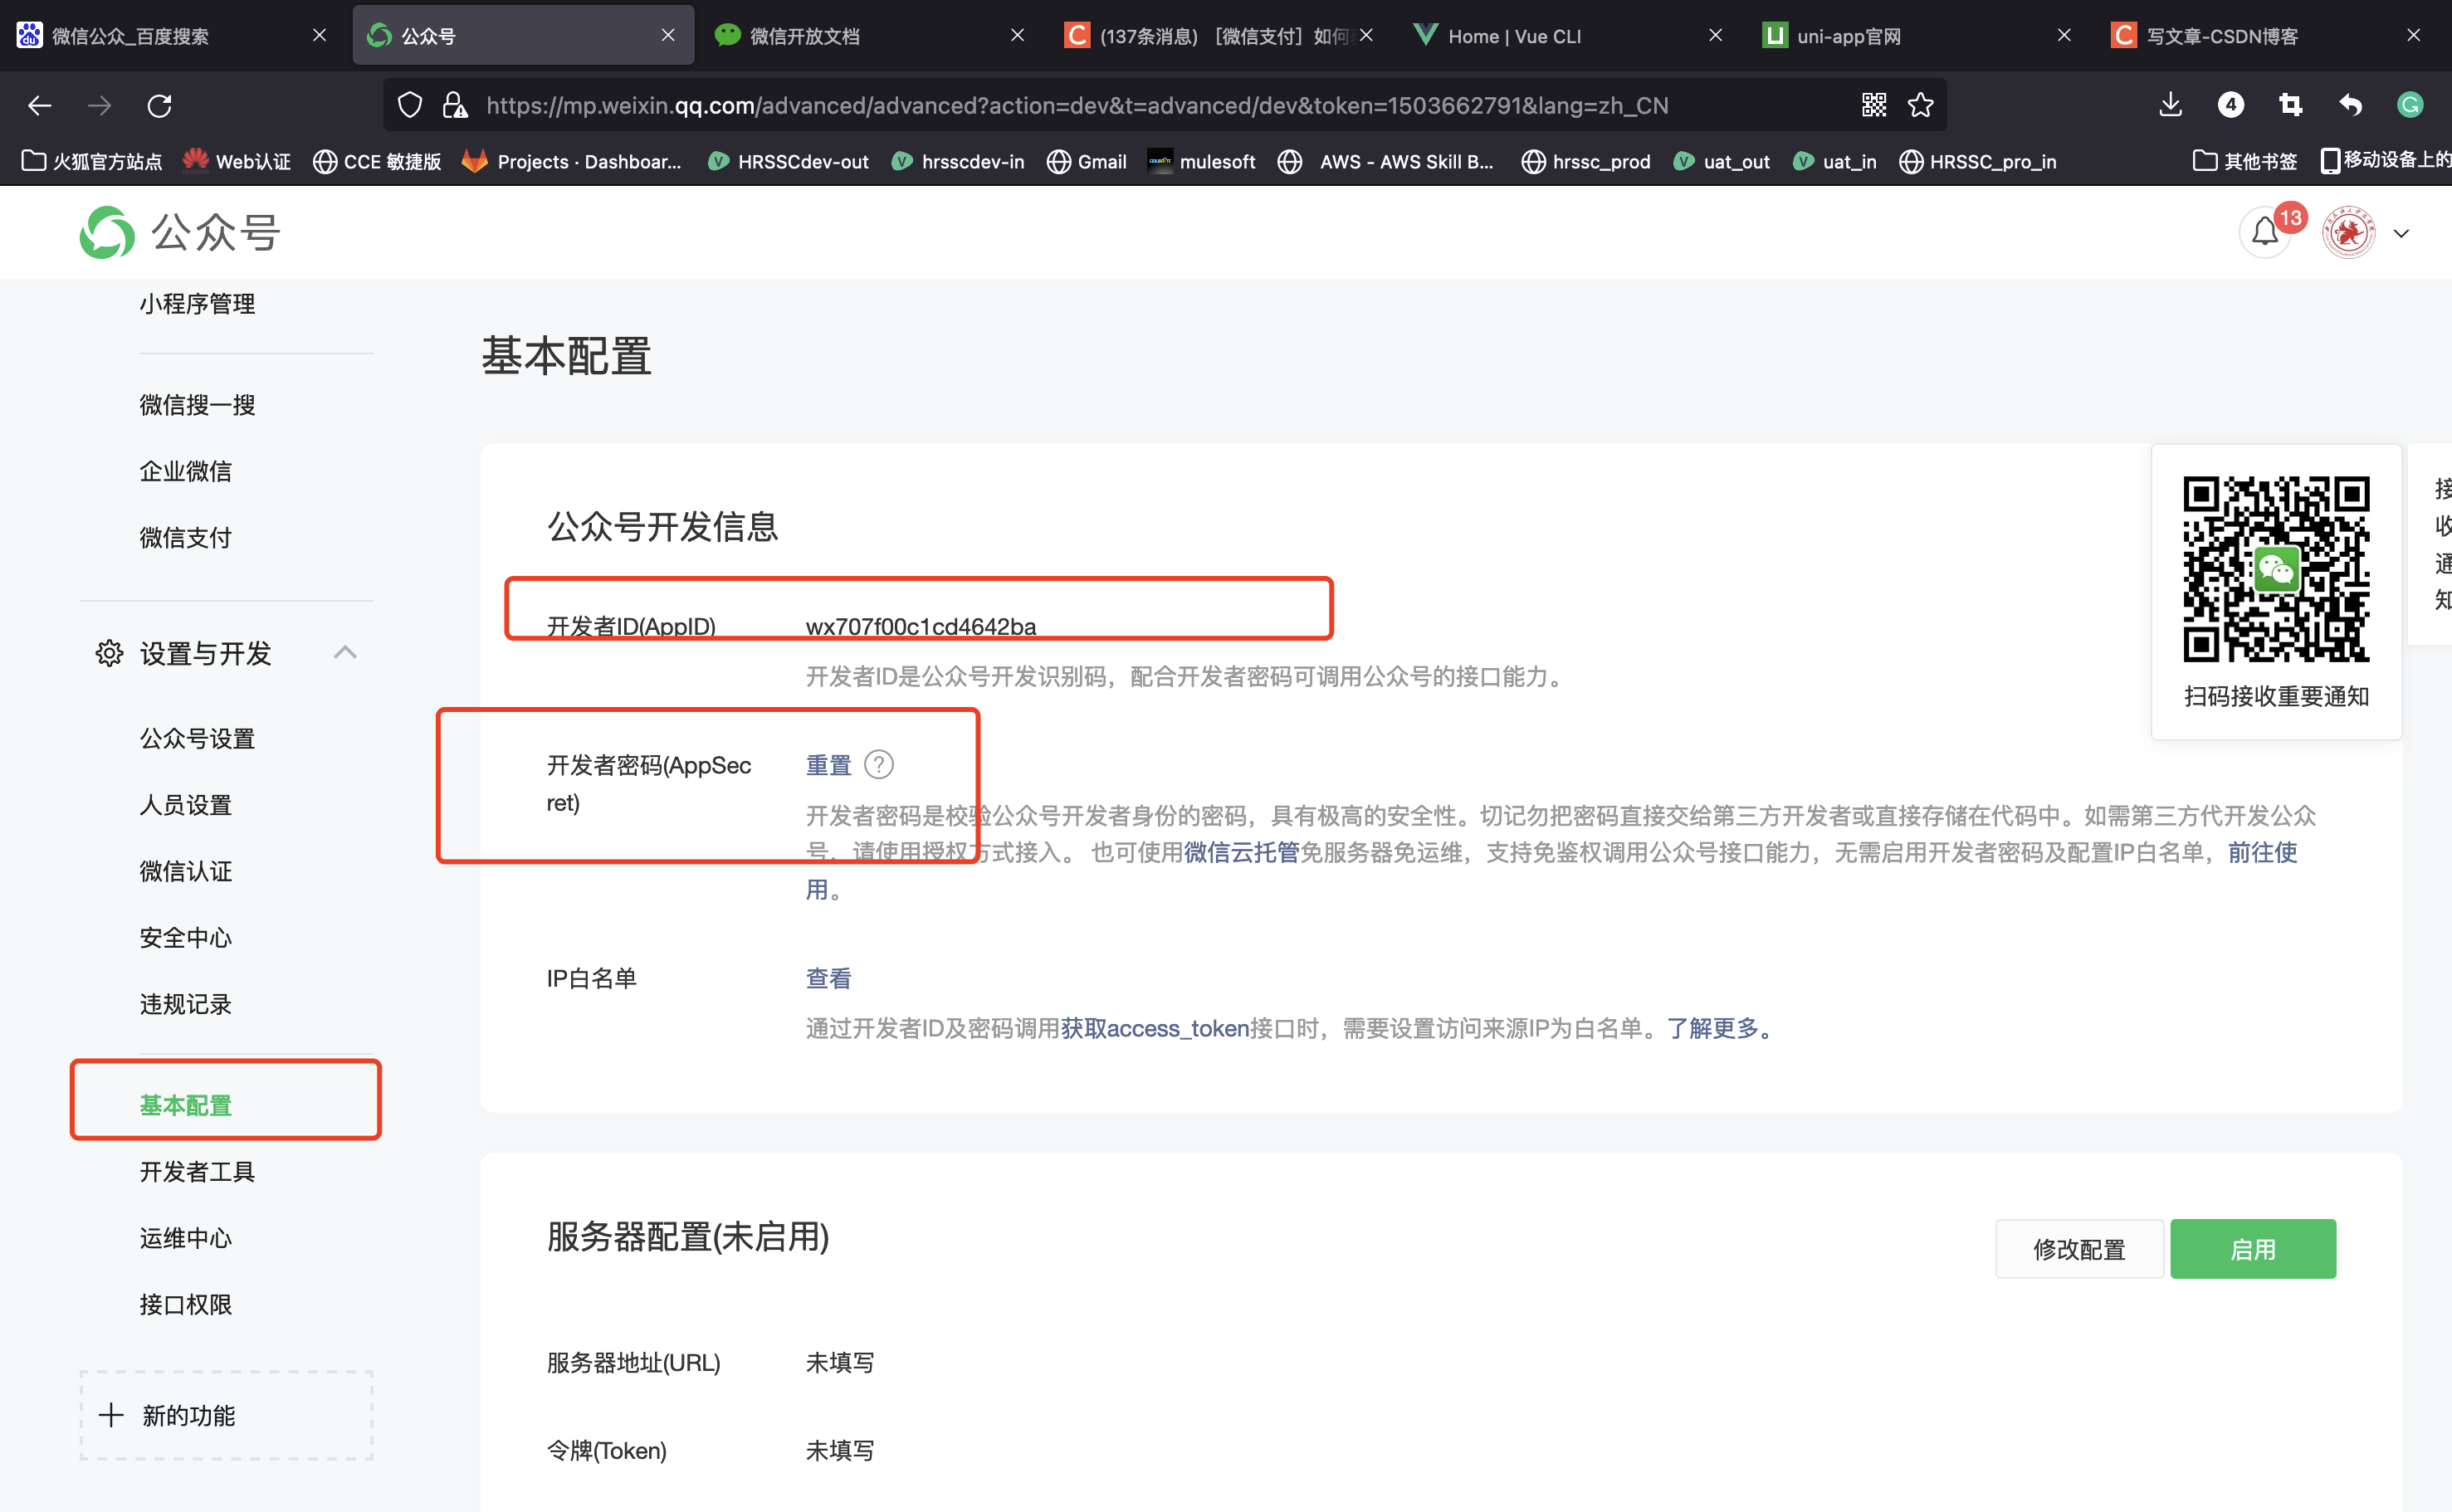Open the Gmail bookmark
The image size is (2452, 1512).
point(1086,161)
